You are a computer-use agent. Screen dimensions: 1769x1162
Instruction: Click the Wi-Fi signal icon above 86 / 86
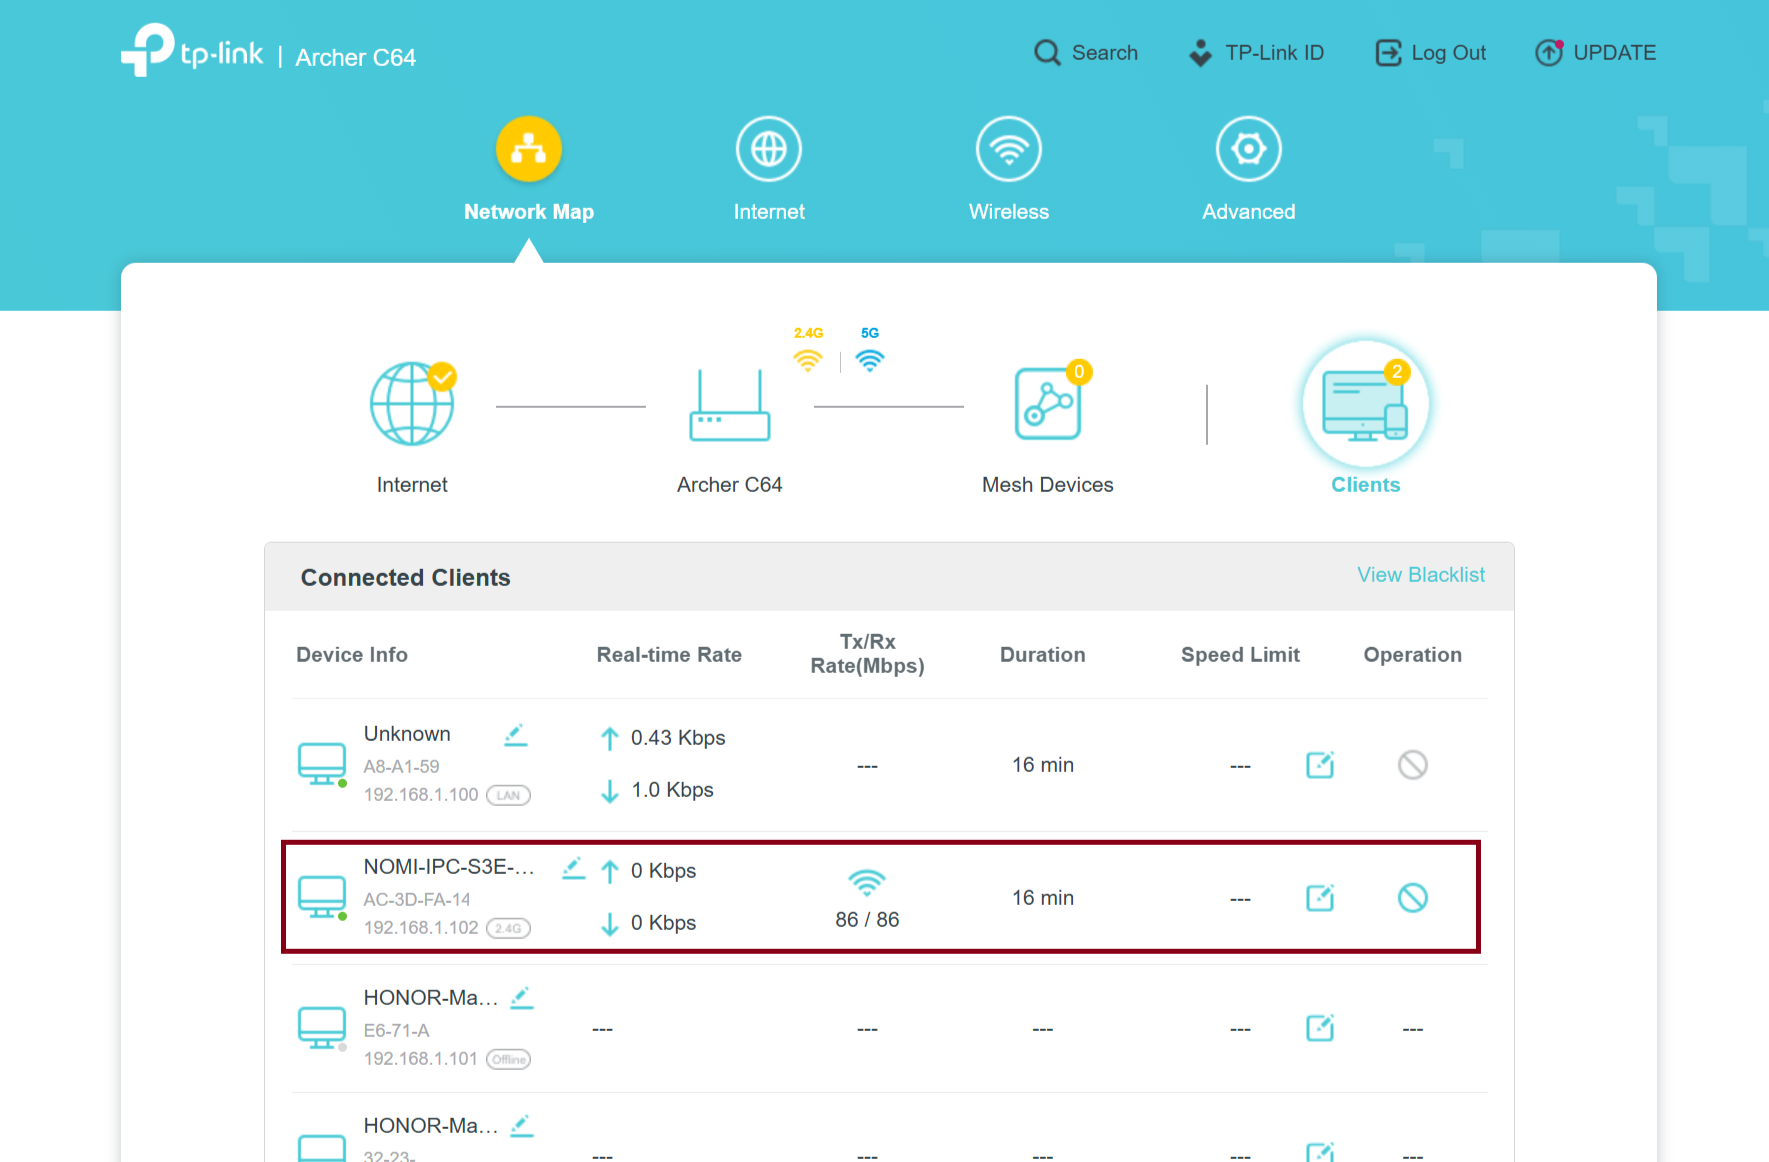[x=867, y=883]
